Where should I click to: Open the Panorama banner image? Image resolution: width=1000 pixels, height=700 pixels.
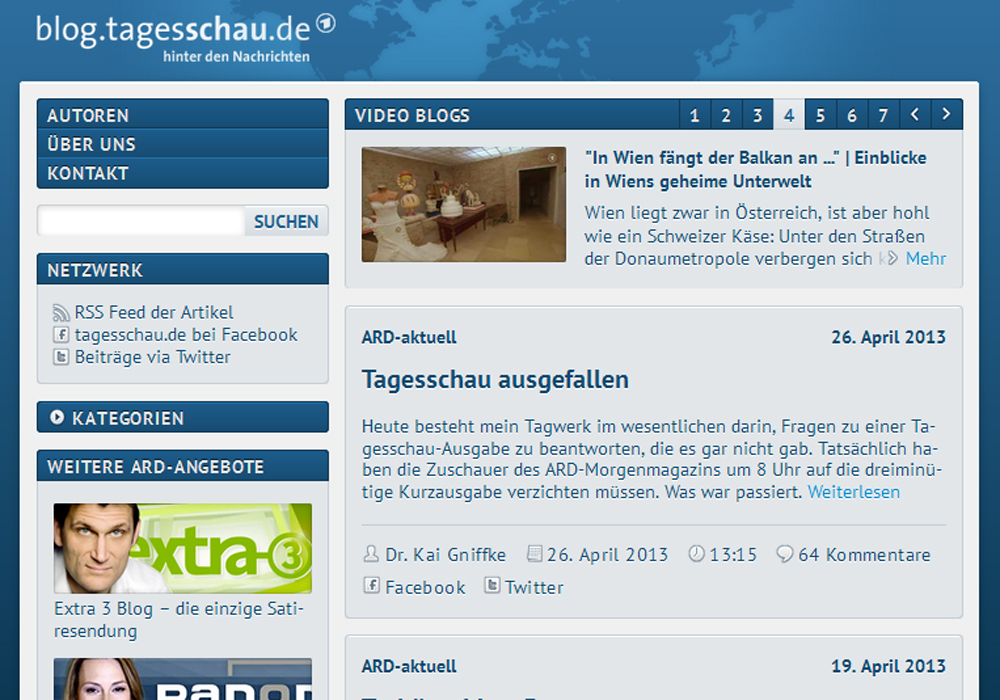183,679
